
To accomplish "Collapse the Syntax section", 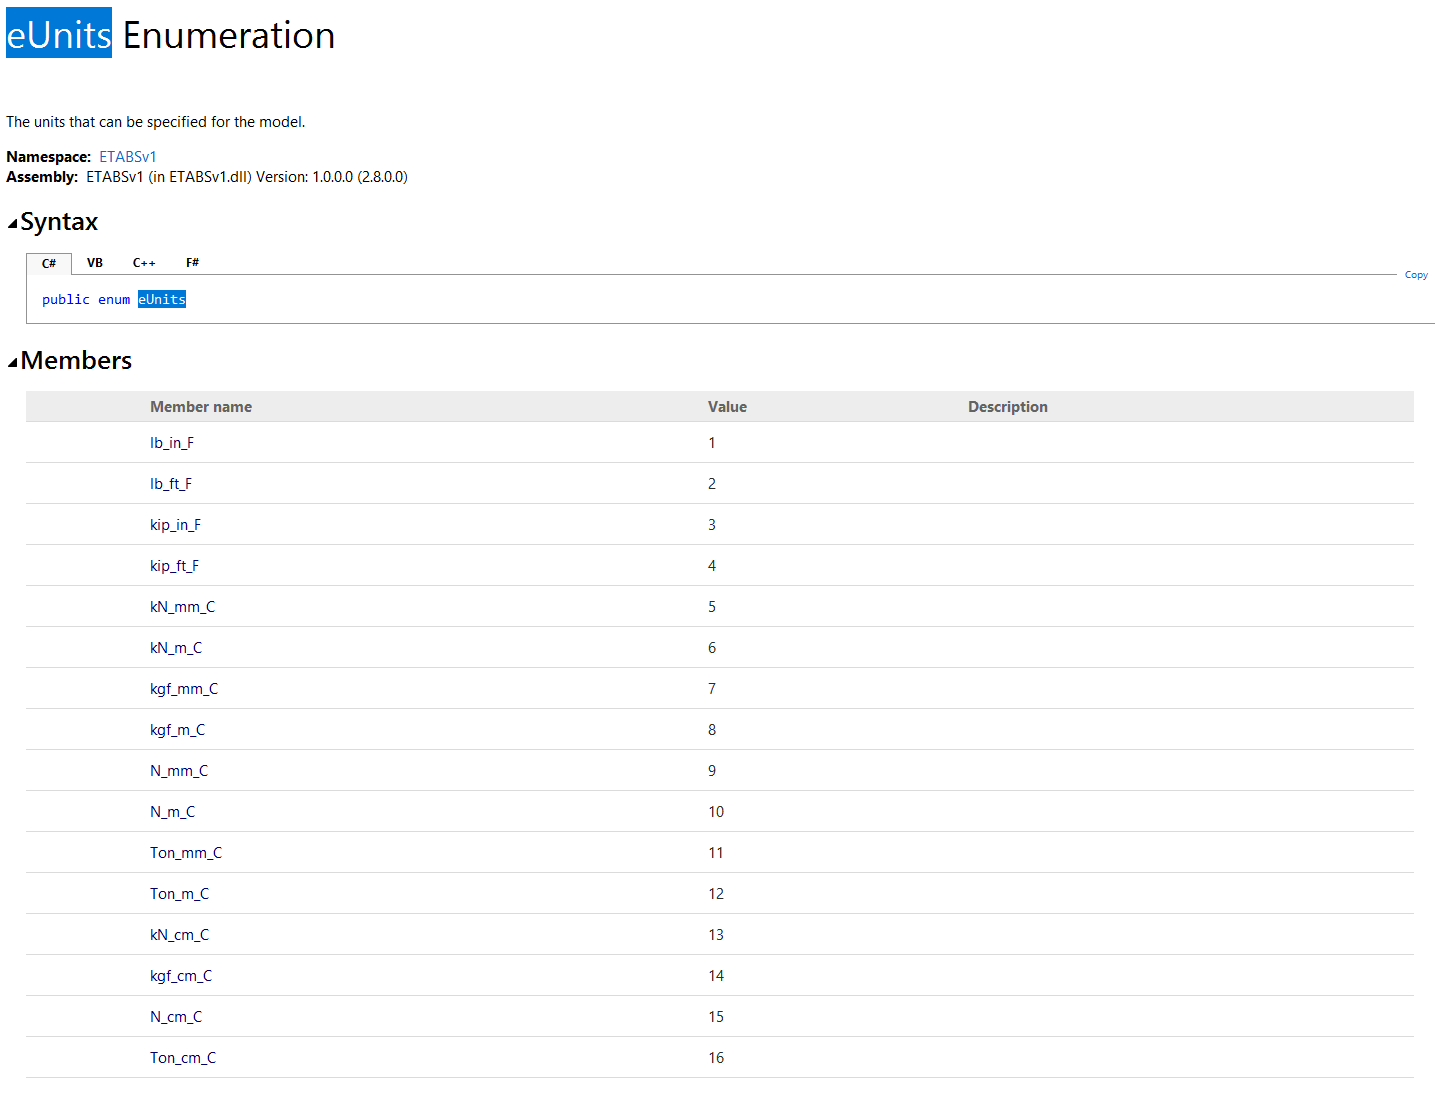I will pyautogui.click(x=13, y=223).
